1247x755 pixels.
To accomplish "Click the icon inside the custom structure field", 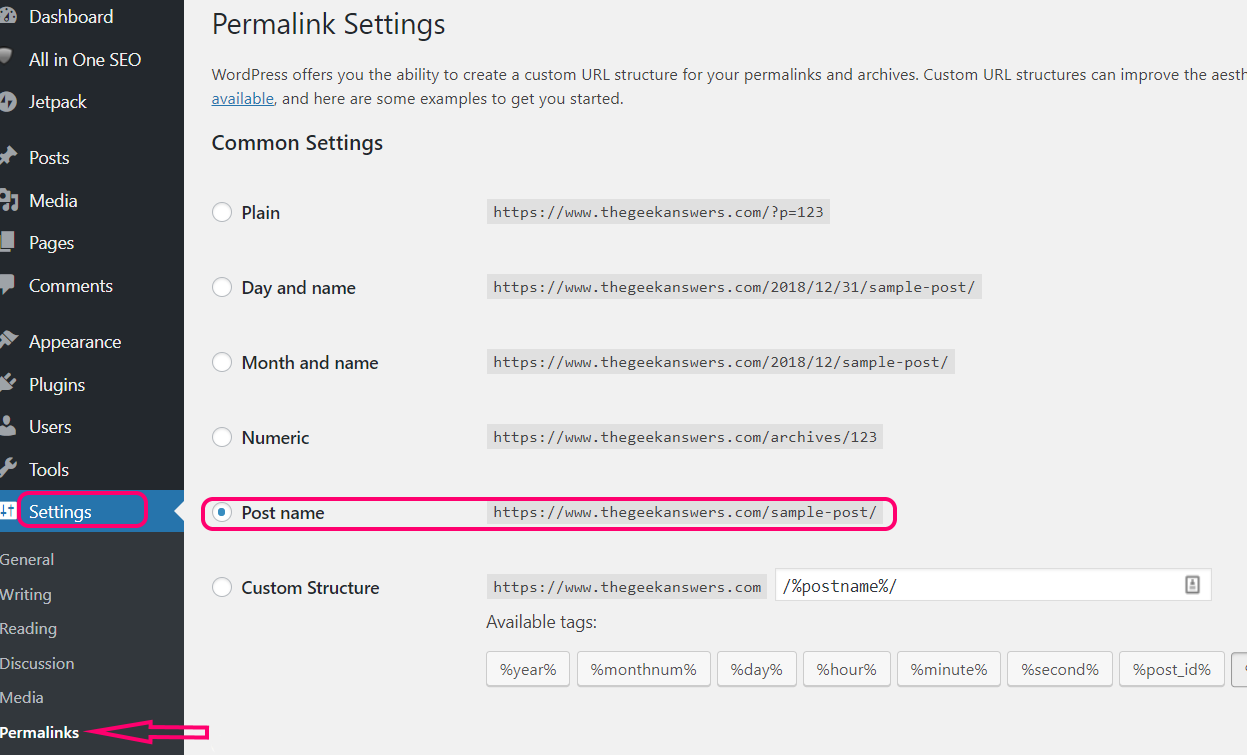I will tap(1192, 585).
